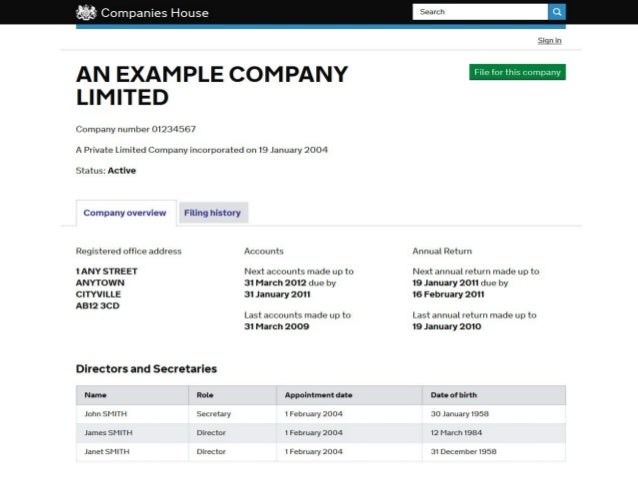Click the 16 February 2011 due date
This screenshot has width=638, height=479.
tap(448, 294)
